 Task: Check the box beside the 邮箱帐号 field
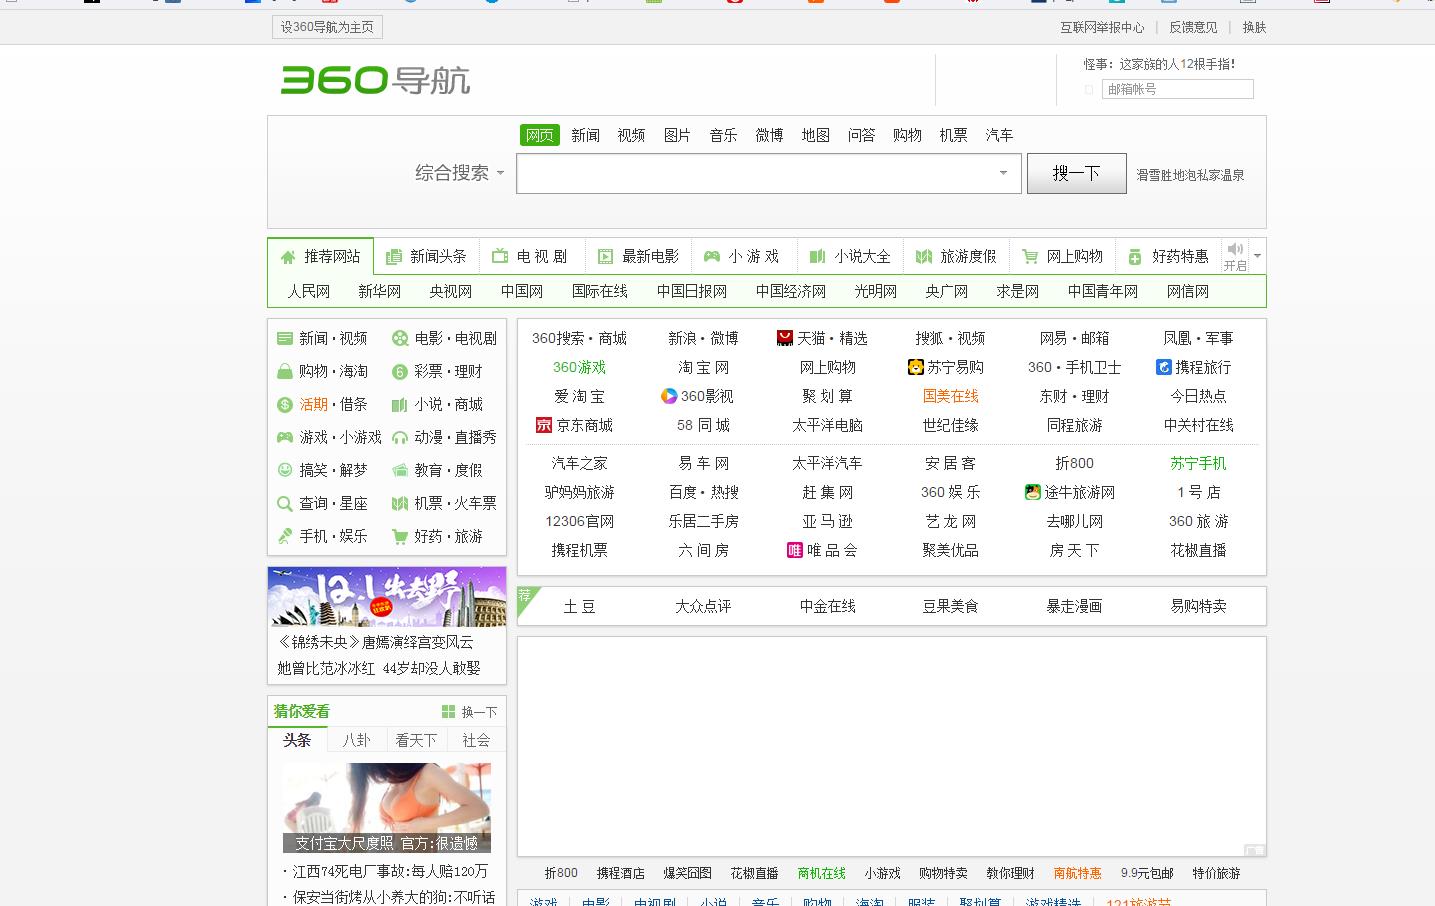[1089, 89]
